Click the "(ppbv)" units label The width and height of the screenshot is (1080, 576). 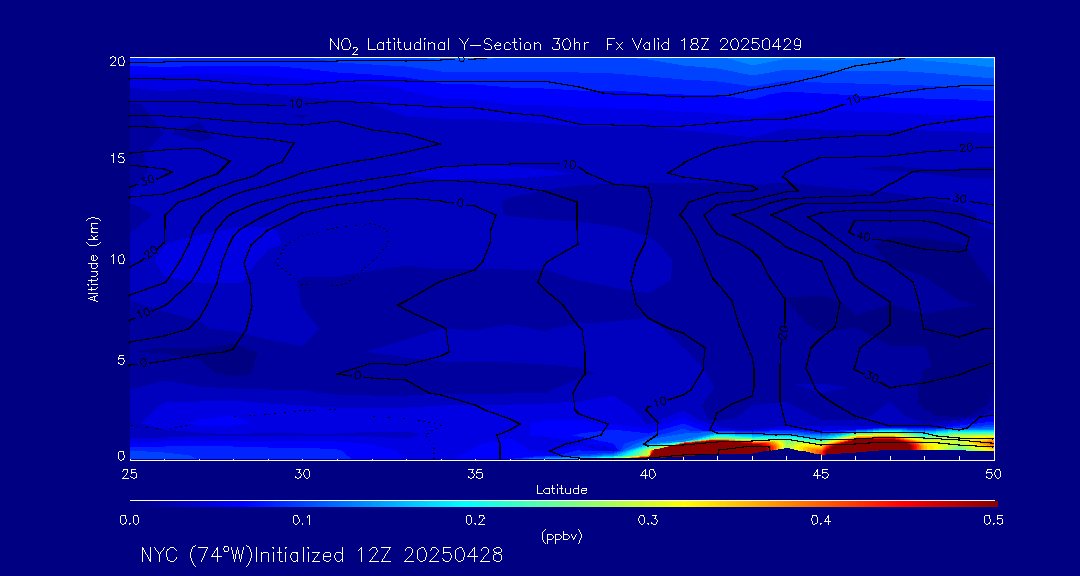562,537
